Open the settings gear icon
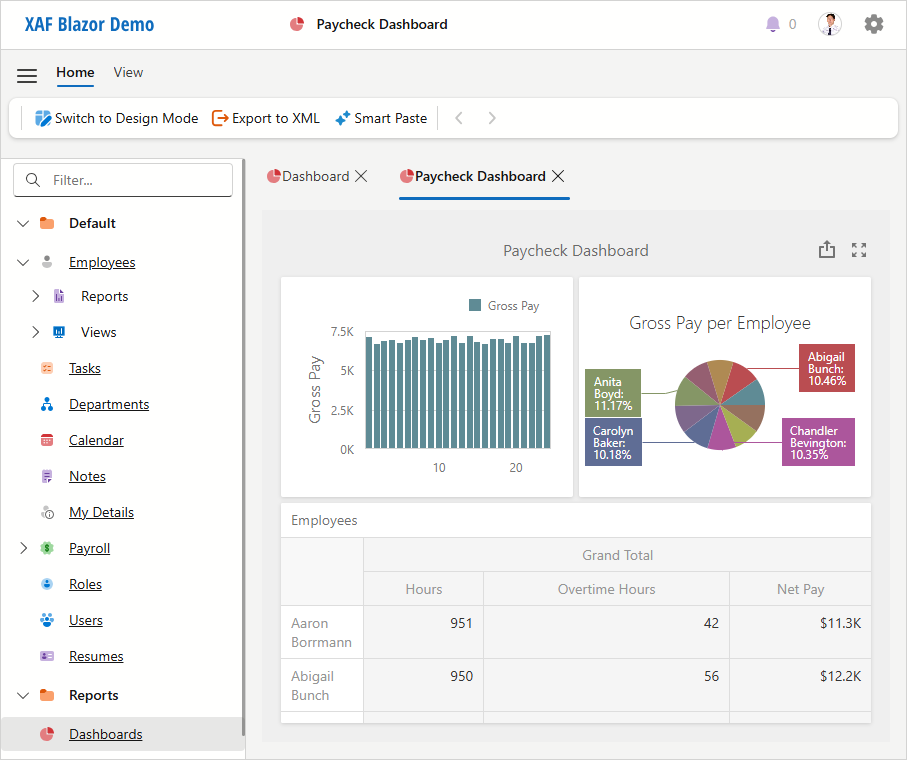This screenshot has height=760, width=907. click(873, 24)
